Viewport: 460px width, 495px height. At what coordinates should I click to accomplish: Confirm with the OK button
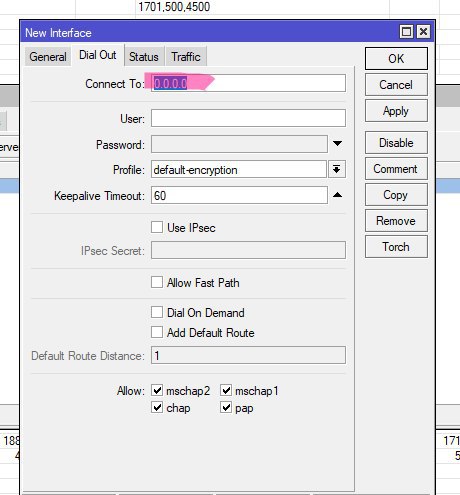(x=396, y=59)
